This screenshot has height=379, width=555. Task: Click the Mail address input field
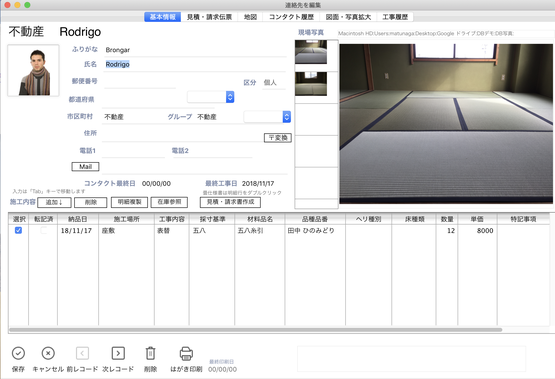pos(195,167)
